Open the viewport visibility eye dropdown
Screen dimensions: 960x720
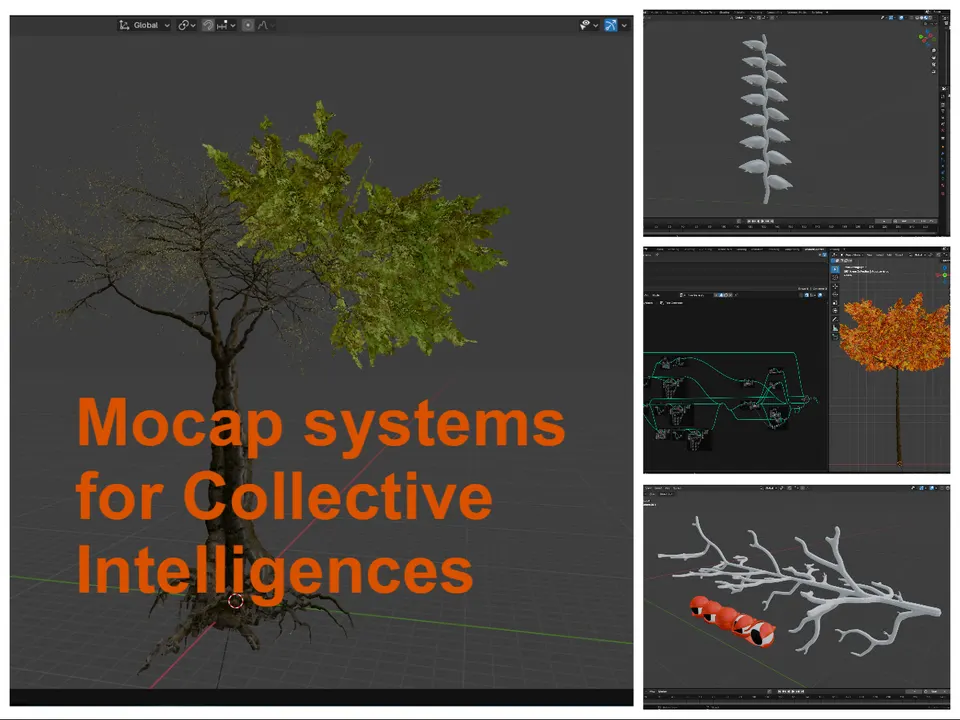[x=589, y=25]
